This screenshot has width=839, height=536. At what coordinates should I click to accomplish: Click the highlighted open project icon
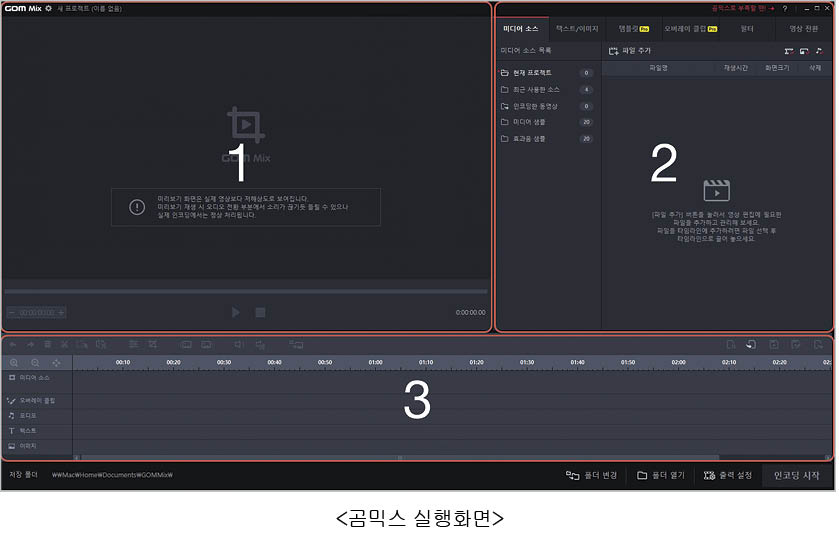[753, 345]
